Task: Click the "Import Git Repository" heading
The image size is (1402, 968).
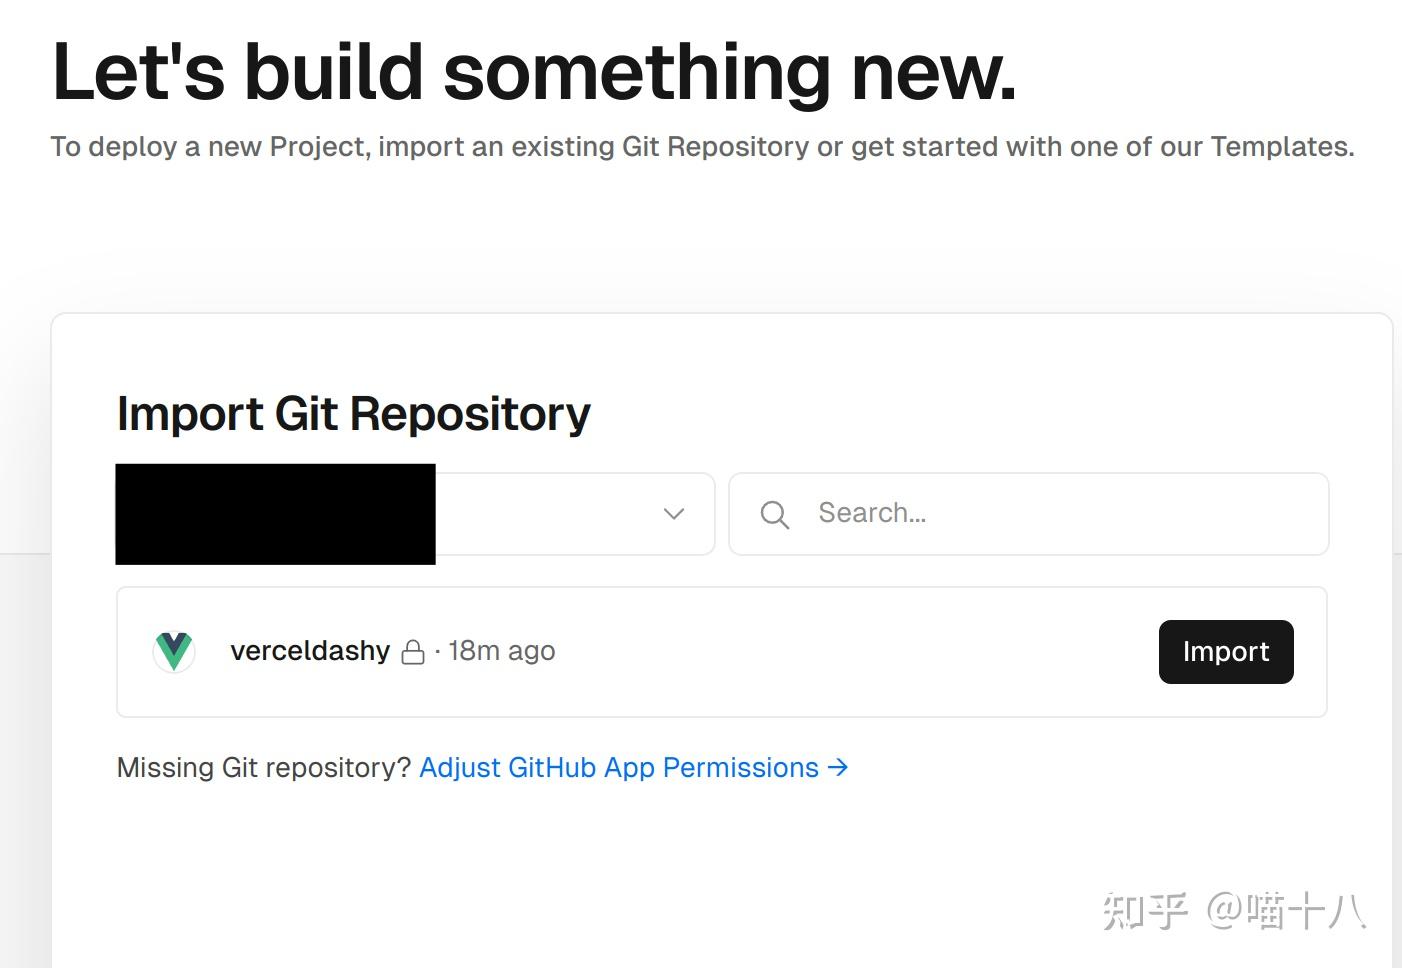Action: point(353,414)
